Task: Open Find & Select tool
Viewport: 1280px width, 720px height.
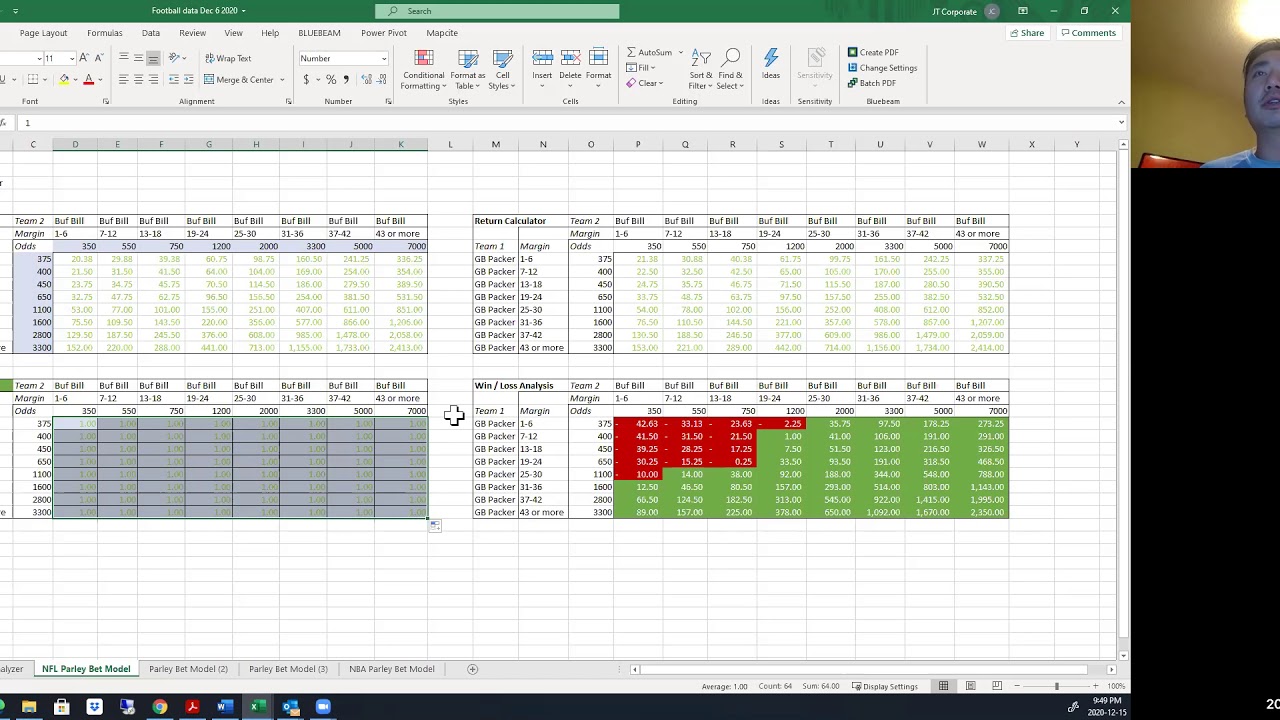Action: tap(731, 69)
